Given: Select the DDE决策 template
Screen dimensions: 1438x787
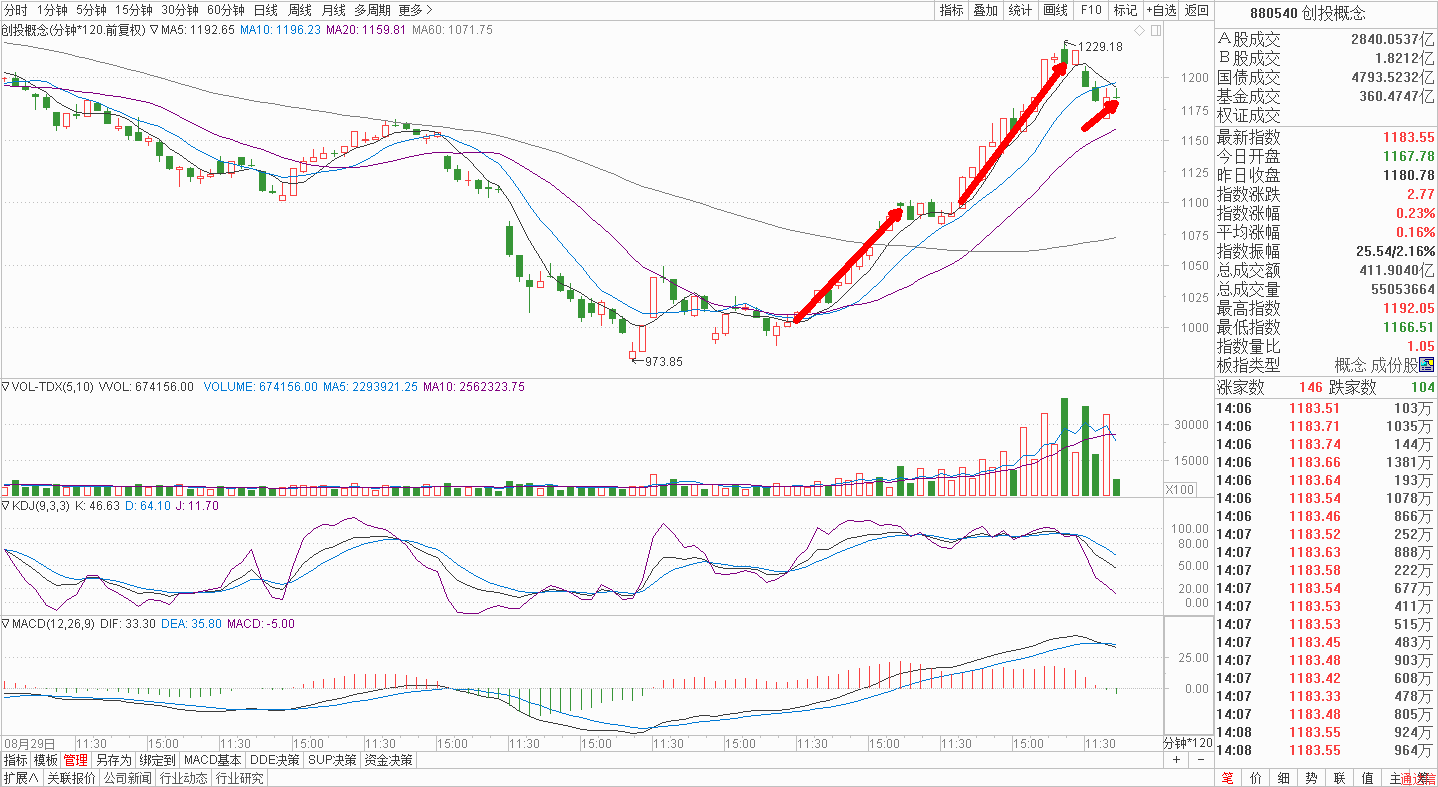Looking at the screenshot, I should point(275,760).
